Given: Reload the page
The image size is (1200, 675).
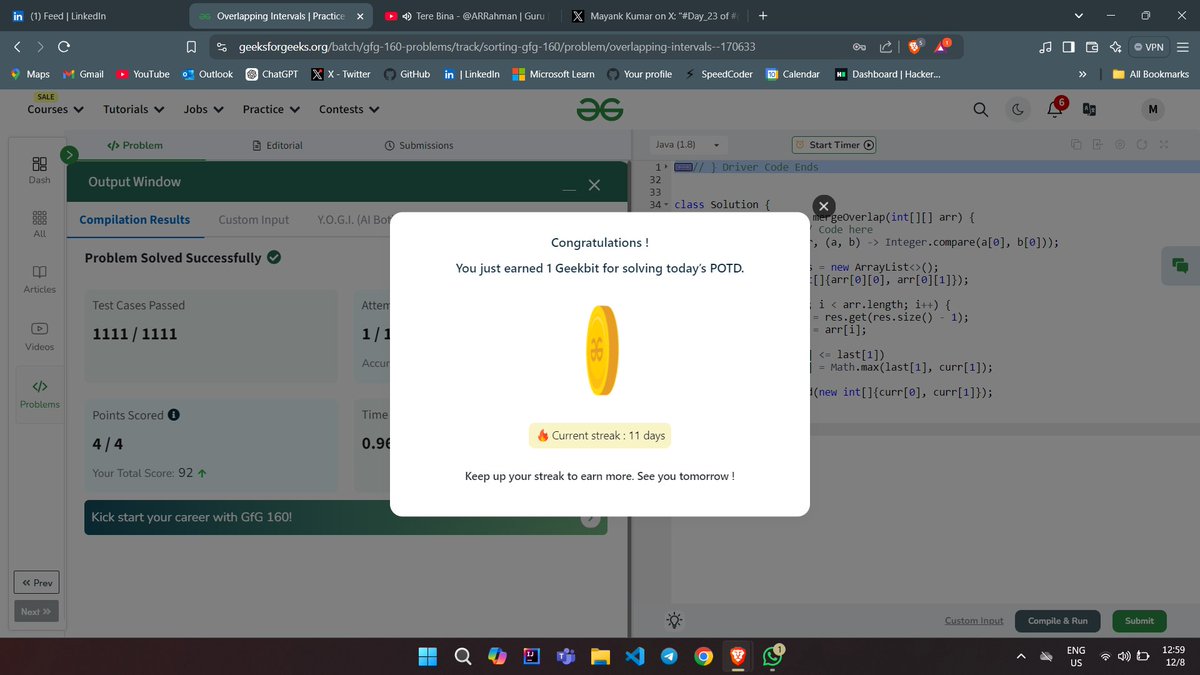Looking at the screenshot, I should point(64,47).
